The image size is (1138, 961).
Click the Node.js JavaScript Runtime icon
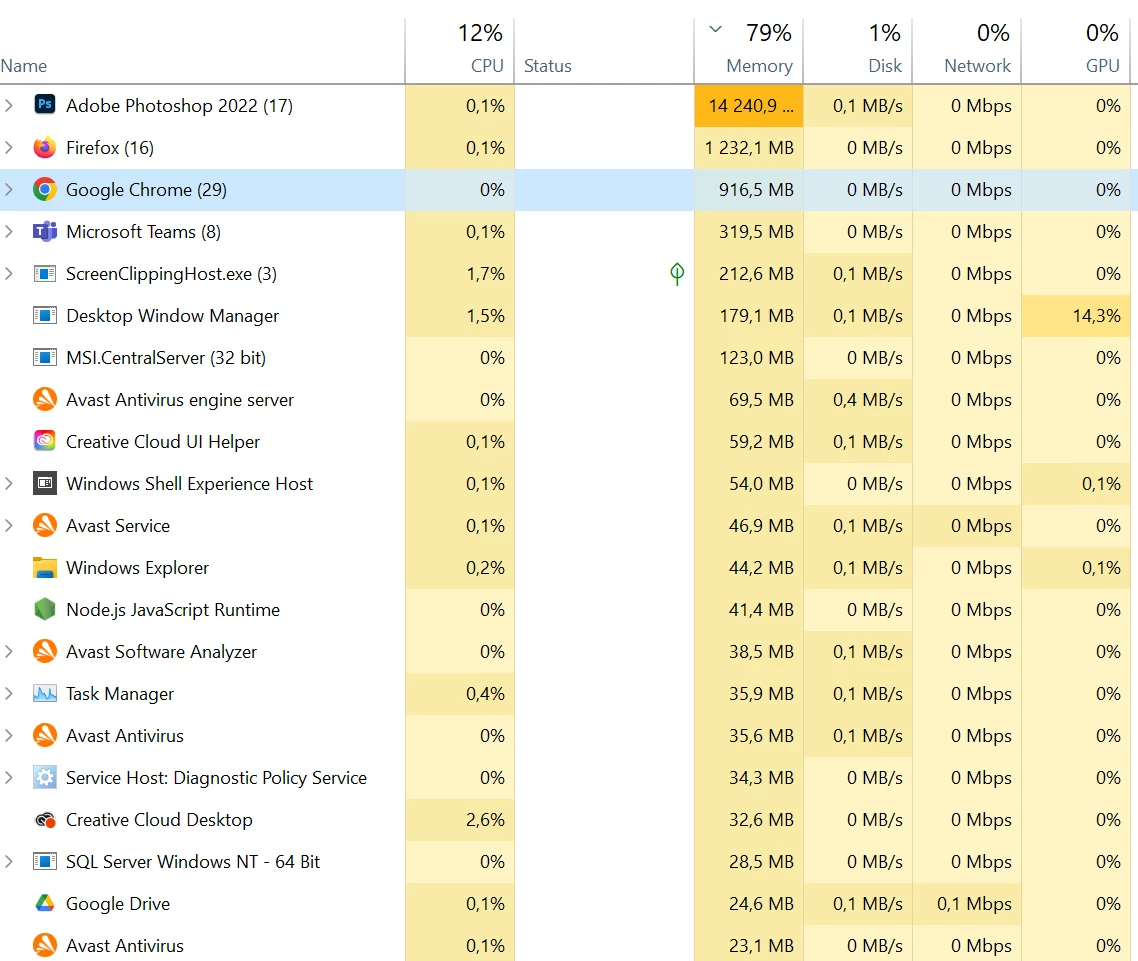(44, 610)
